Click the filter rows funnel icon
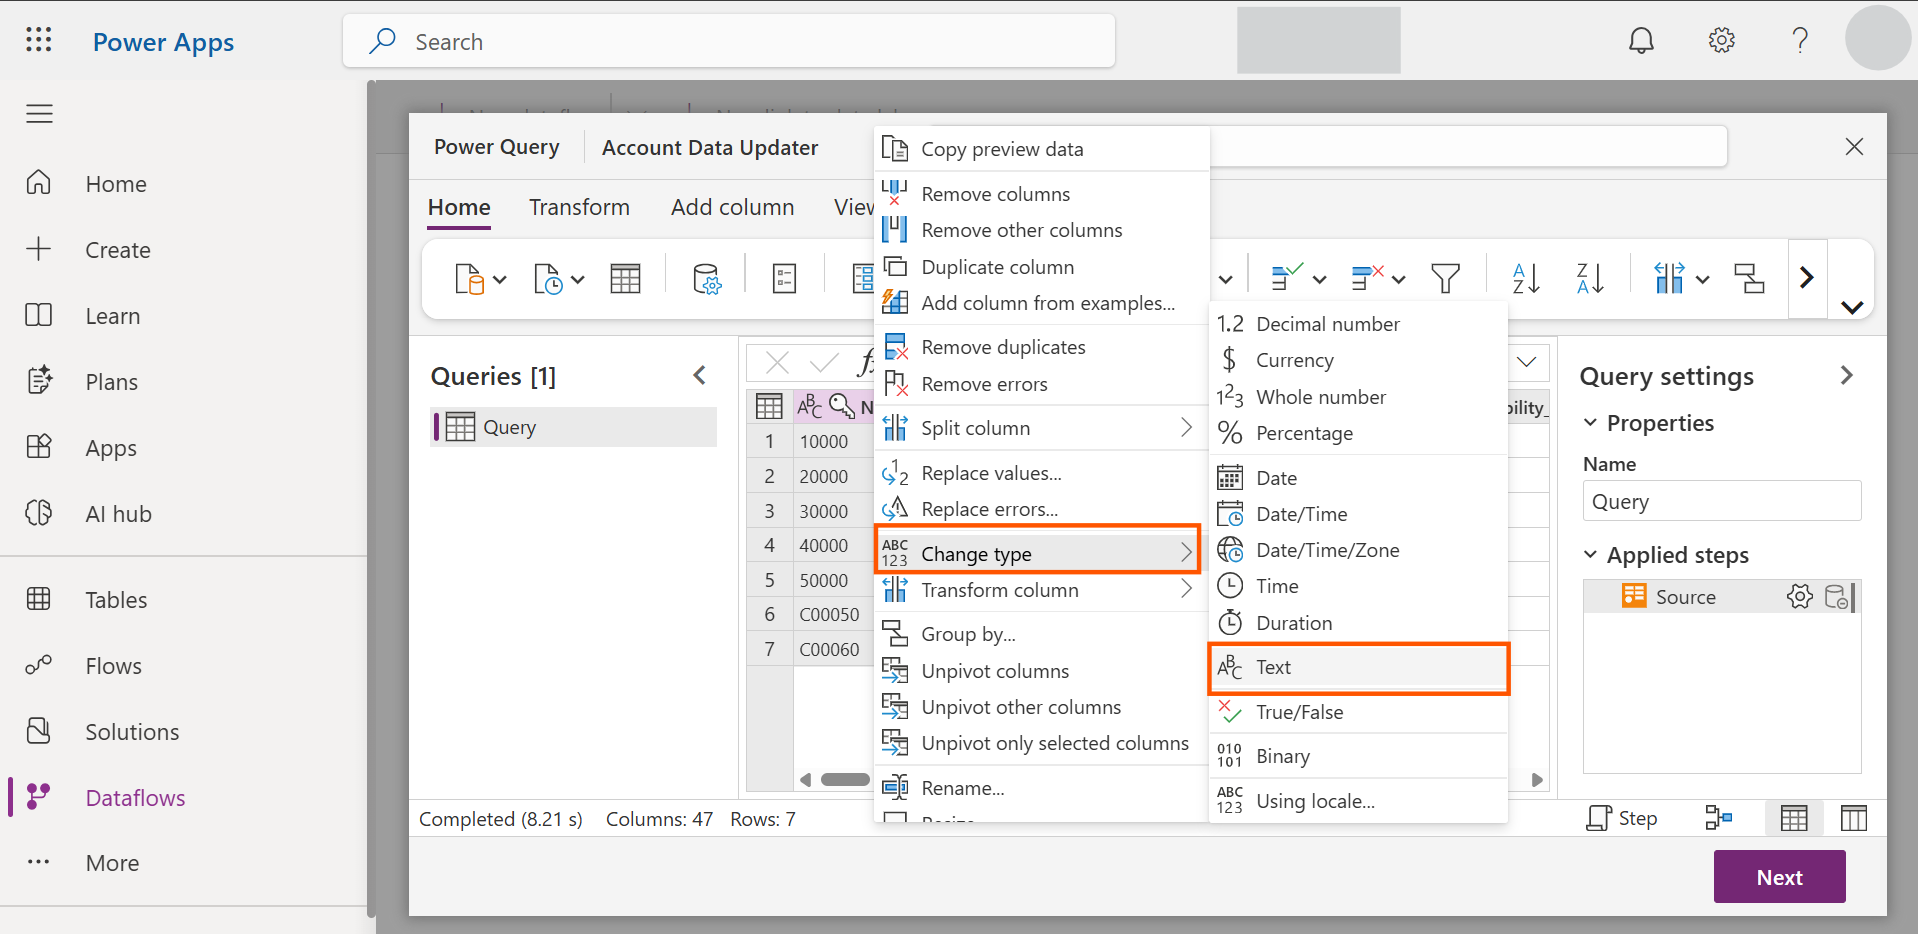Image resolution: width=1918 pixels, height=934 pixels. (x=1445, y=278)
